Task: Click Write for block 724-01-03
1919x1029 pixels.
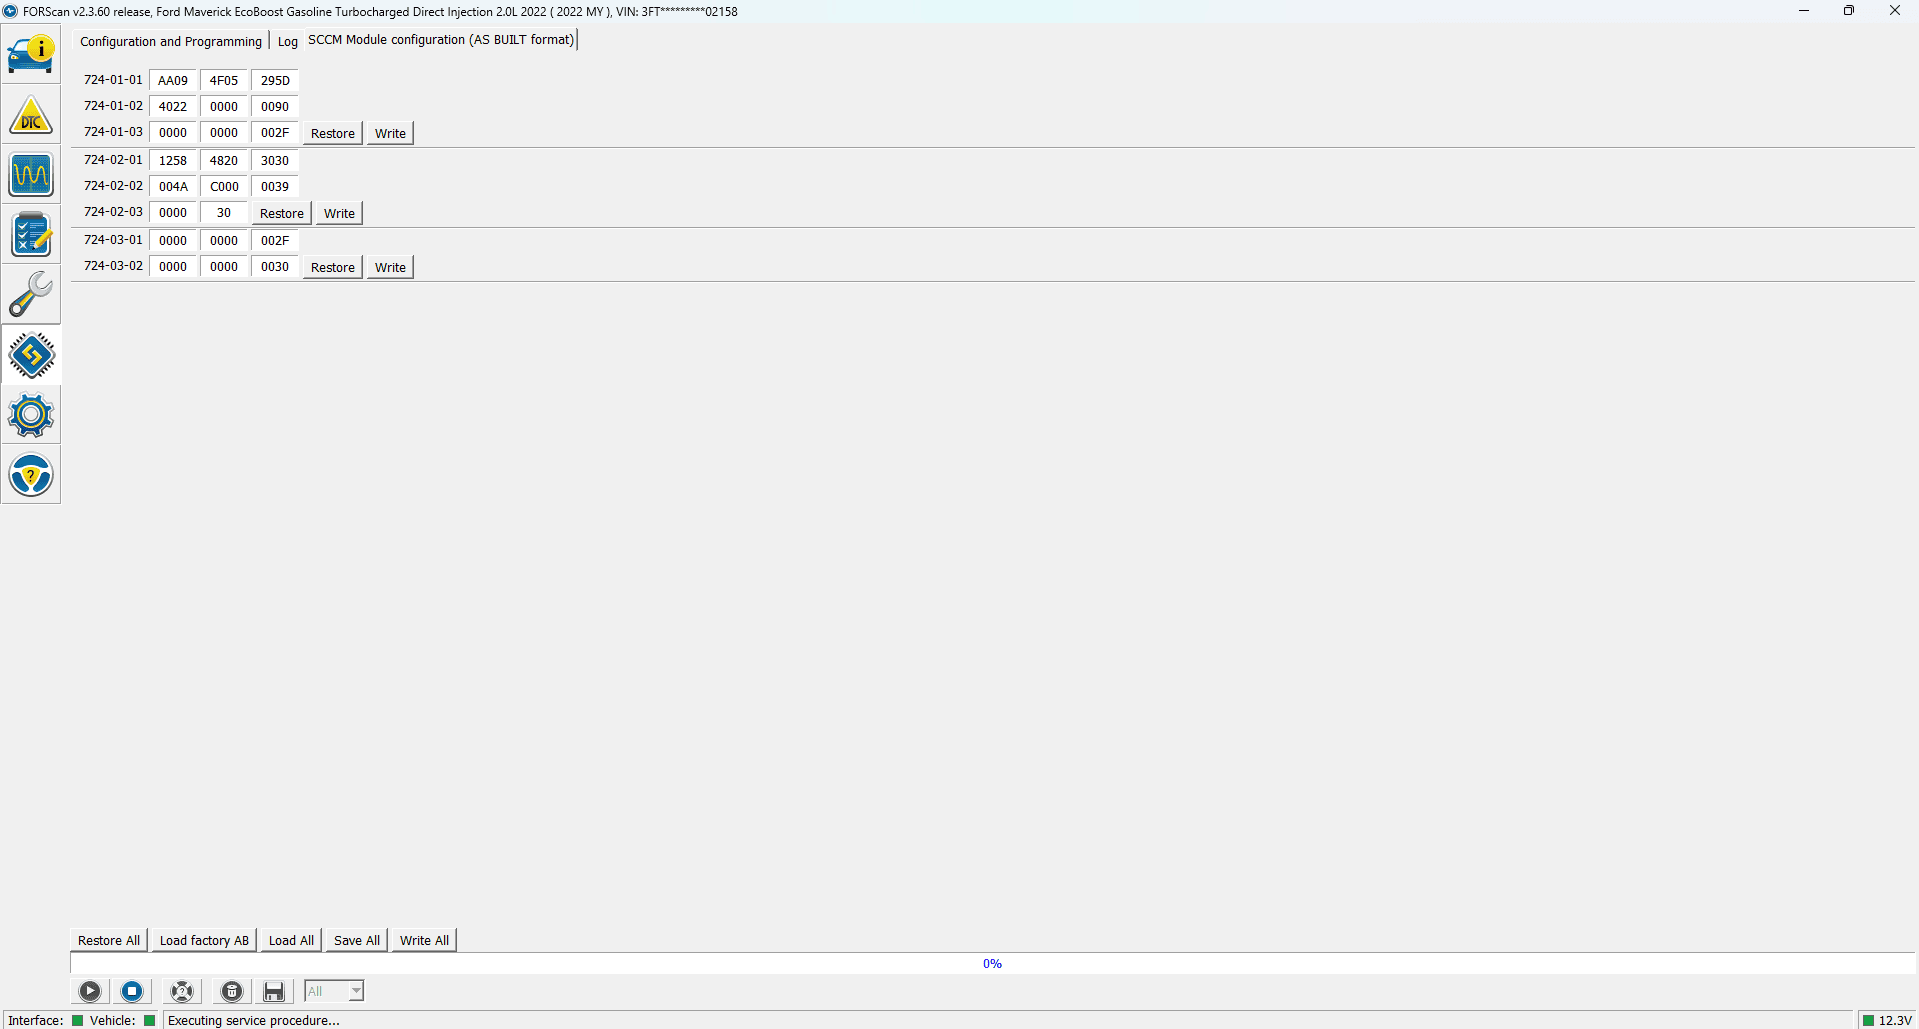Action: (x=390, y=133)
